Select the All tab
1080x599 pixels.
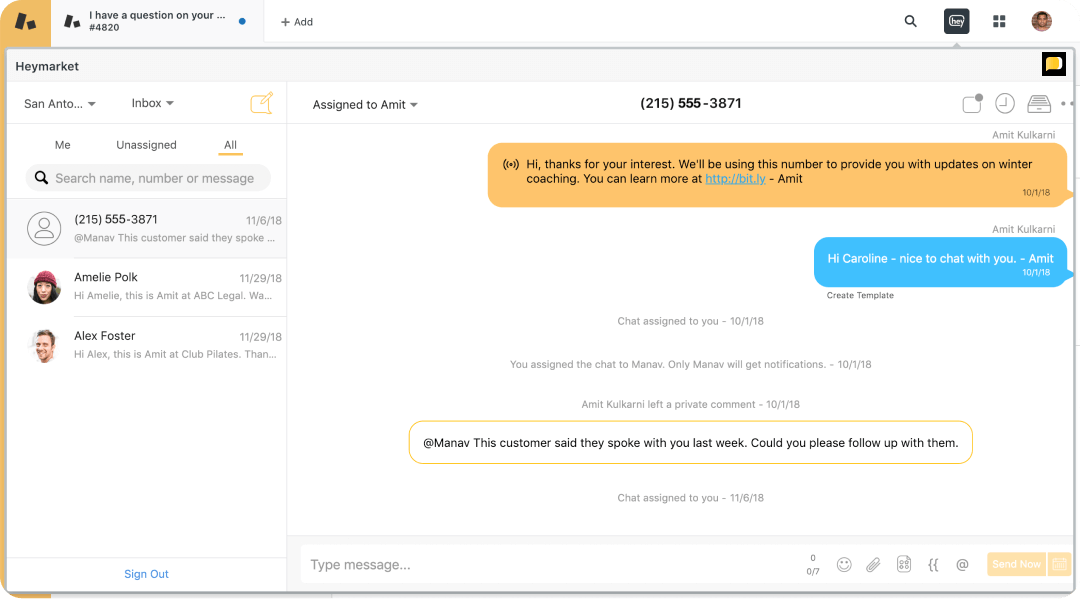tap(230, 145)
